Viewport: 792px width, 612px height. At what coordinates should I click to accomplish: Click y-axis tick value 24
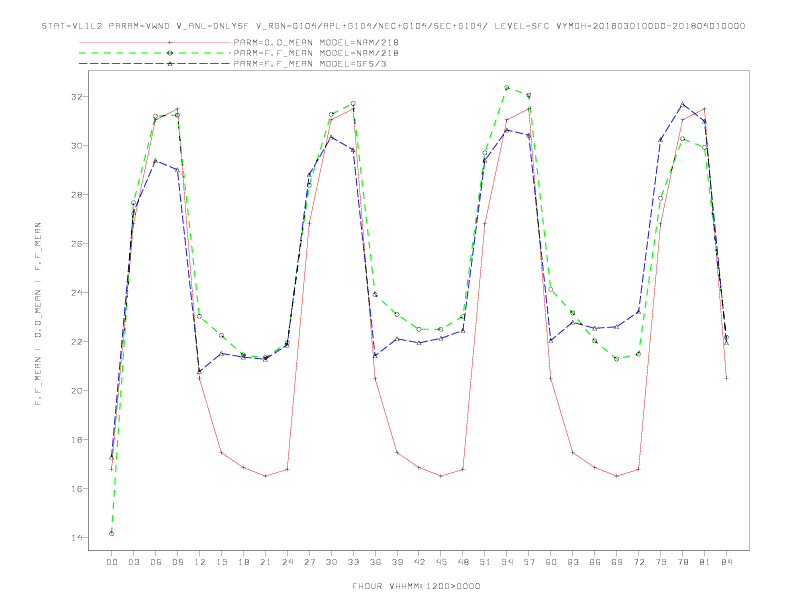(76, 292)
